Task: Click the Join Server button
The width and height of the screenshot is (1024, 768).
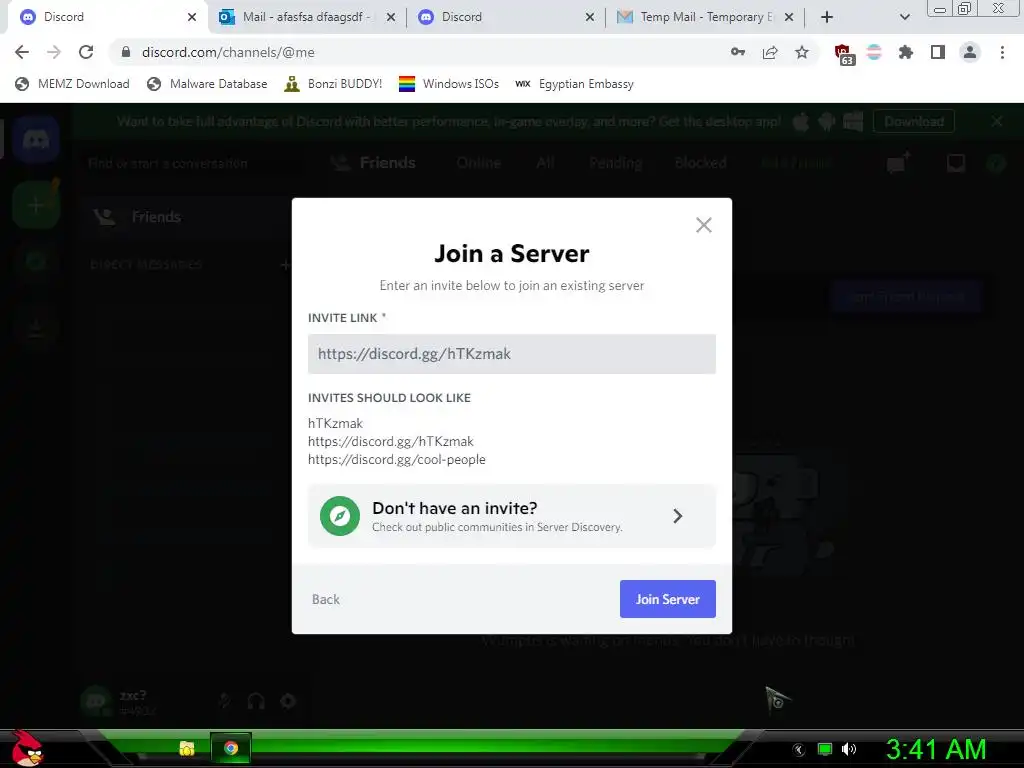Action: click(667, 599)
